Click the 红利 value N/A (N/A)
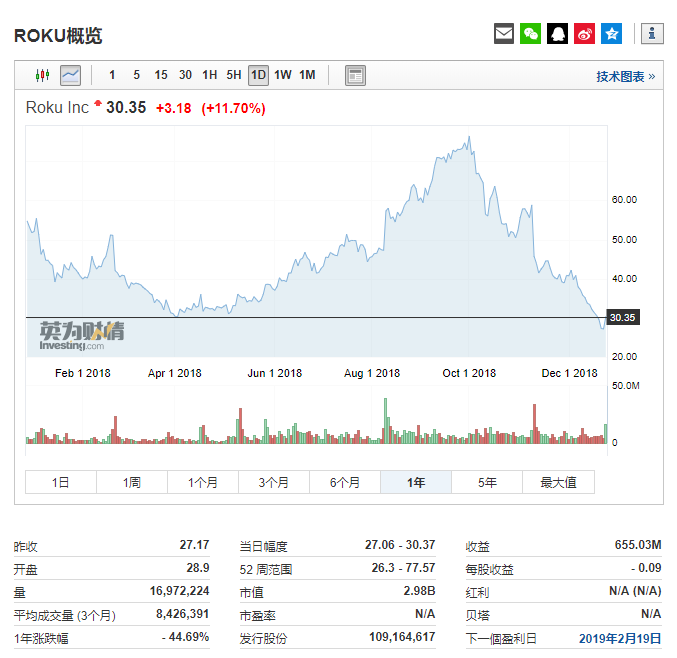Image resolution: width=677 pixels, height=658 pixels. [x=635, y=591]
